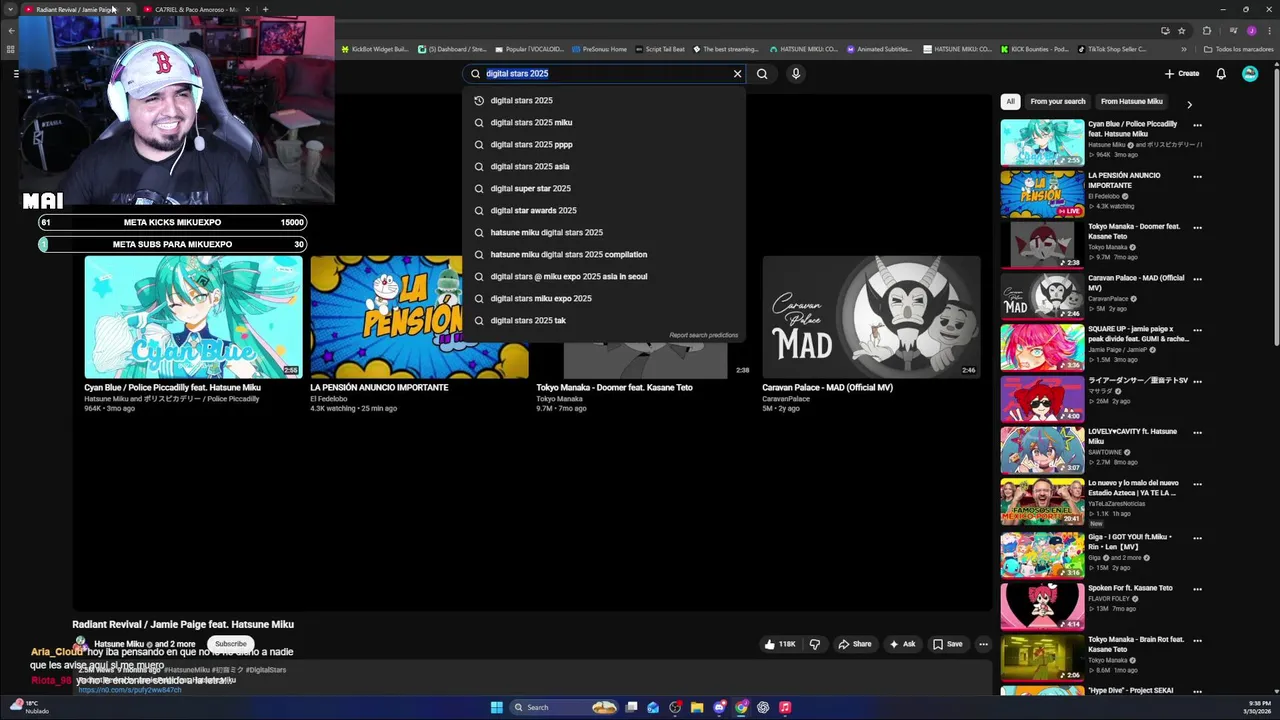Open options menu for LOVELY CAVITY sidebar video
The width and height of the screenshot is (1280, 720).
1197,433
